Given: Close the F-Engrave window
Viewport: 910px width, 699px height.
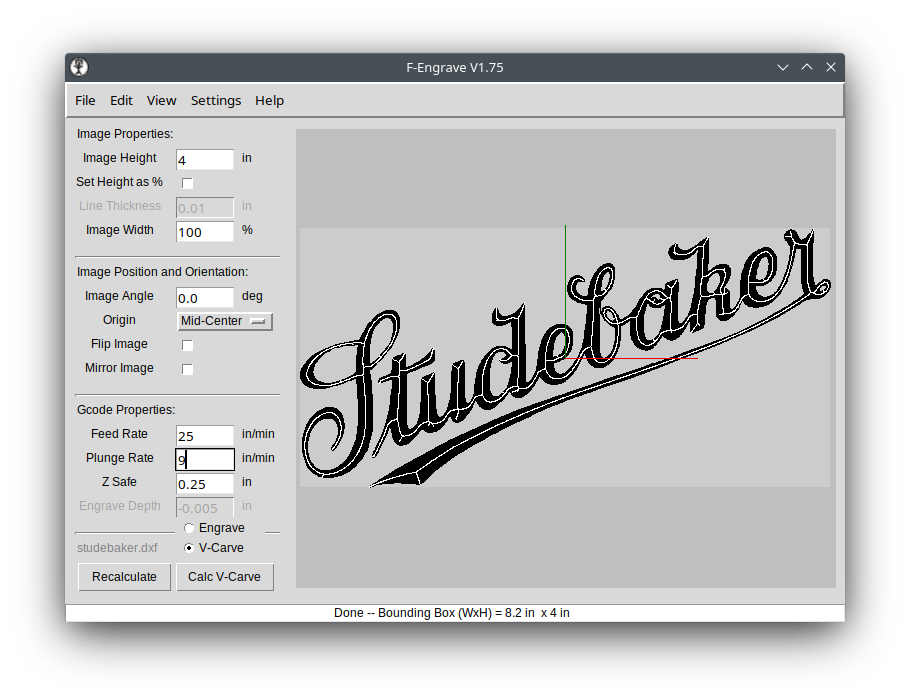Looking at the screenshot, I should pyautogui.click(x=831, y=67).
